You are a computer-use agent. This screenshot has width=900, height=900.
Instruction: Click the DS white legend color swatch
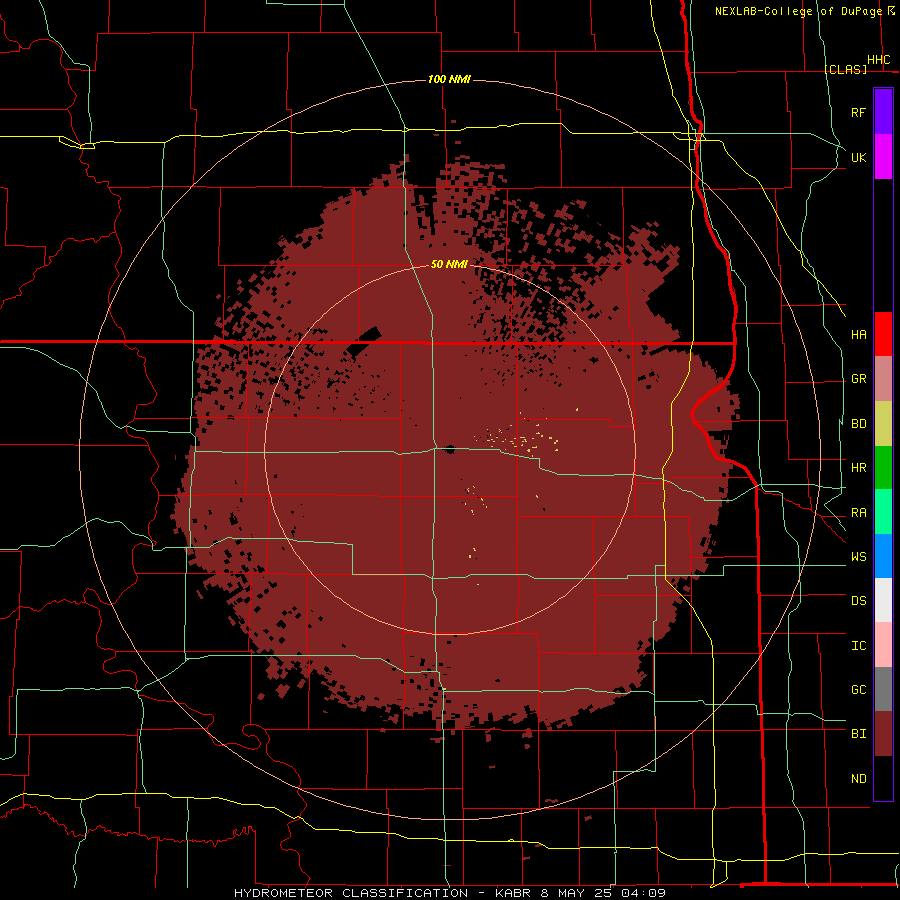point(883,600)
